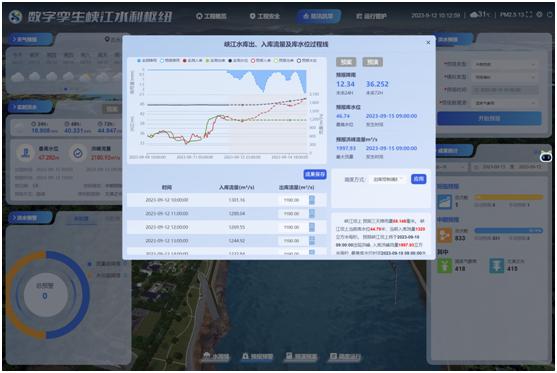Toggle the 监测降雨 legend series
Screen dimensions: 557x373
(147, 61)
